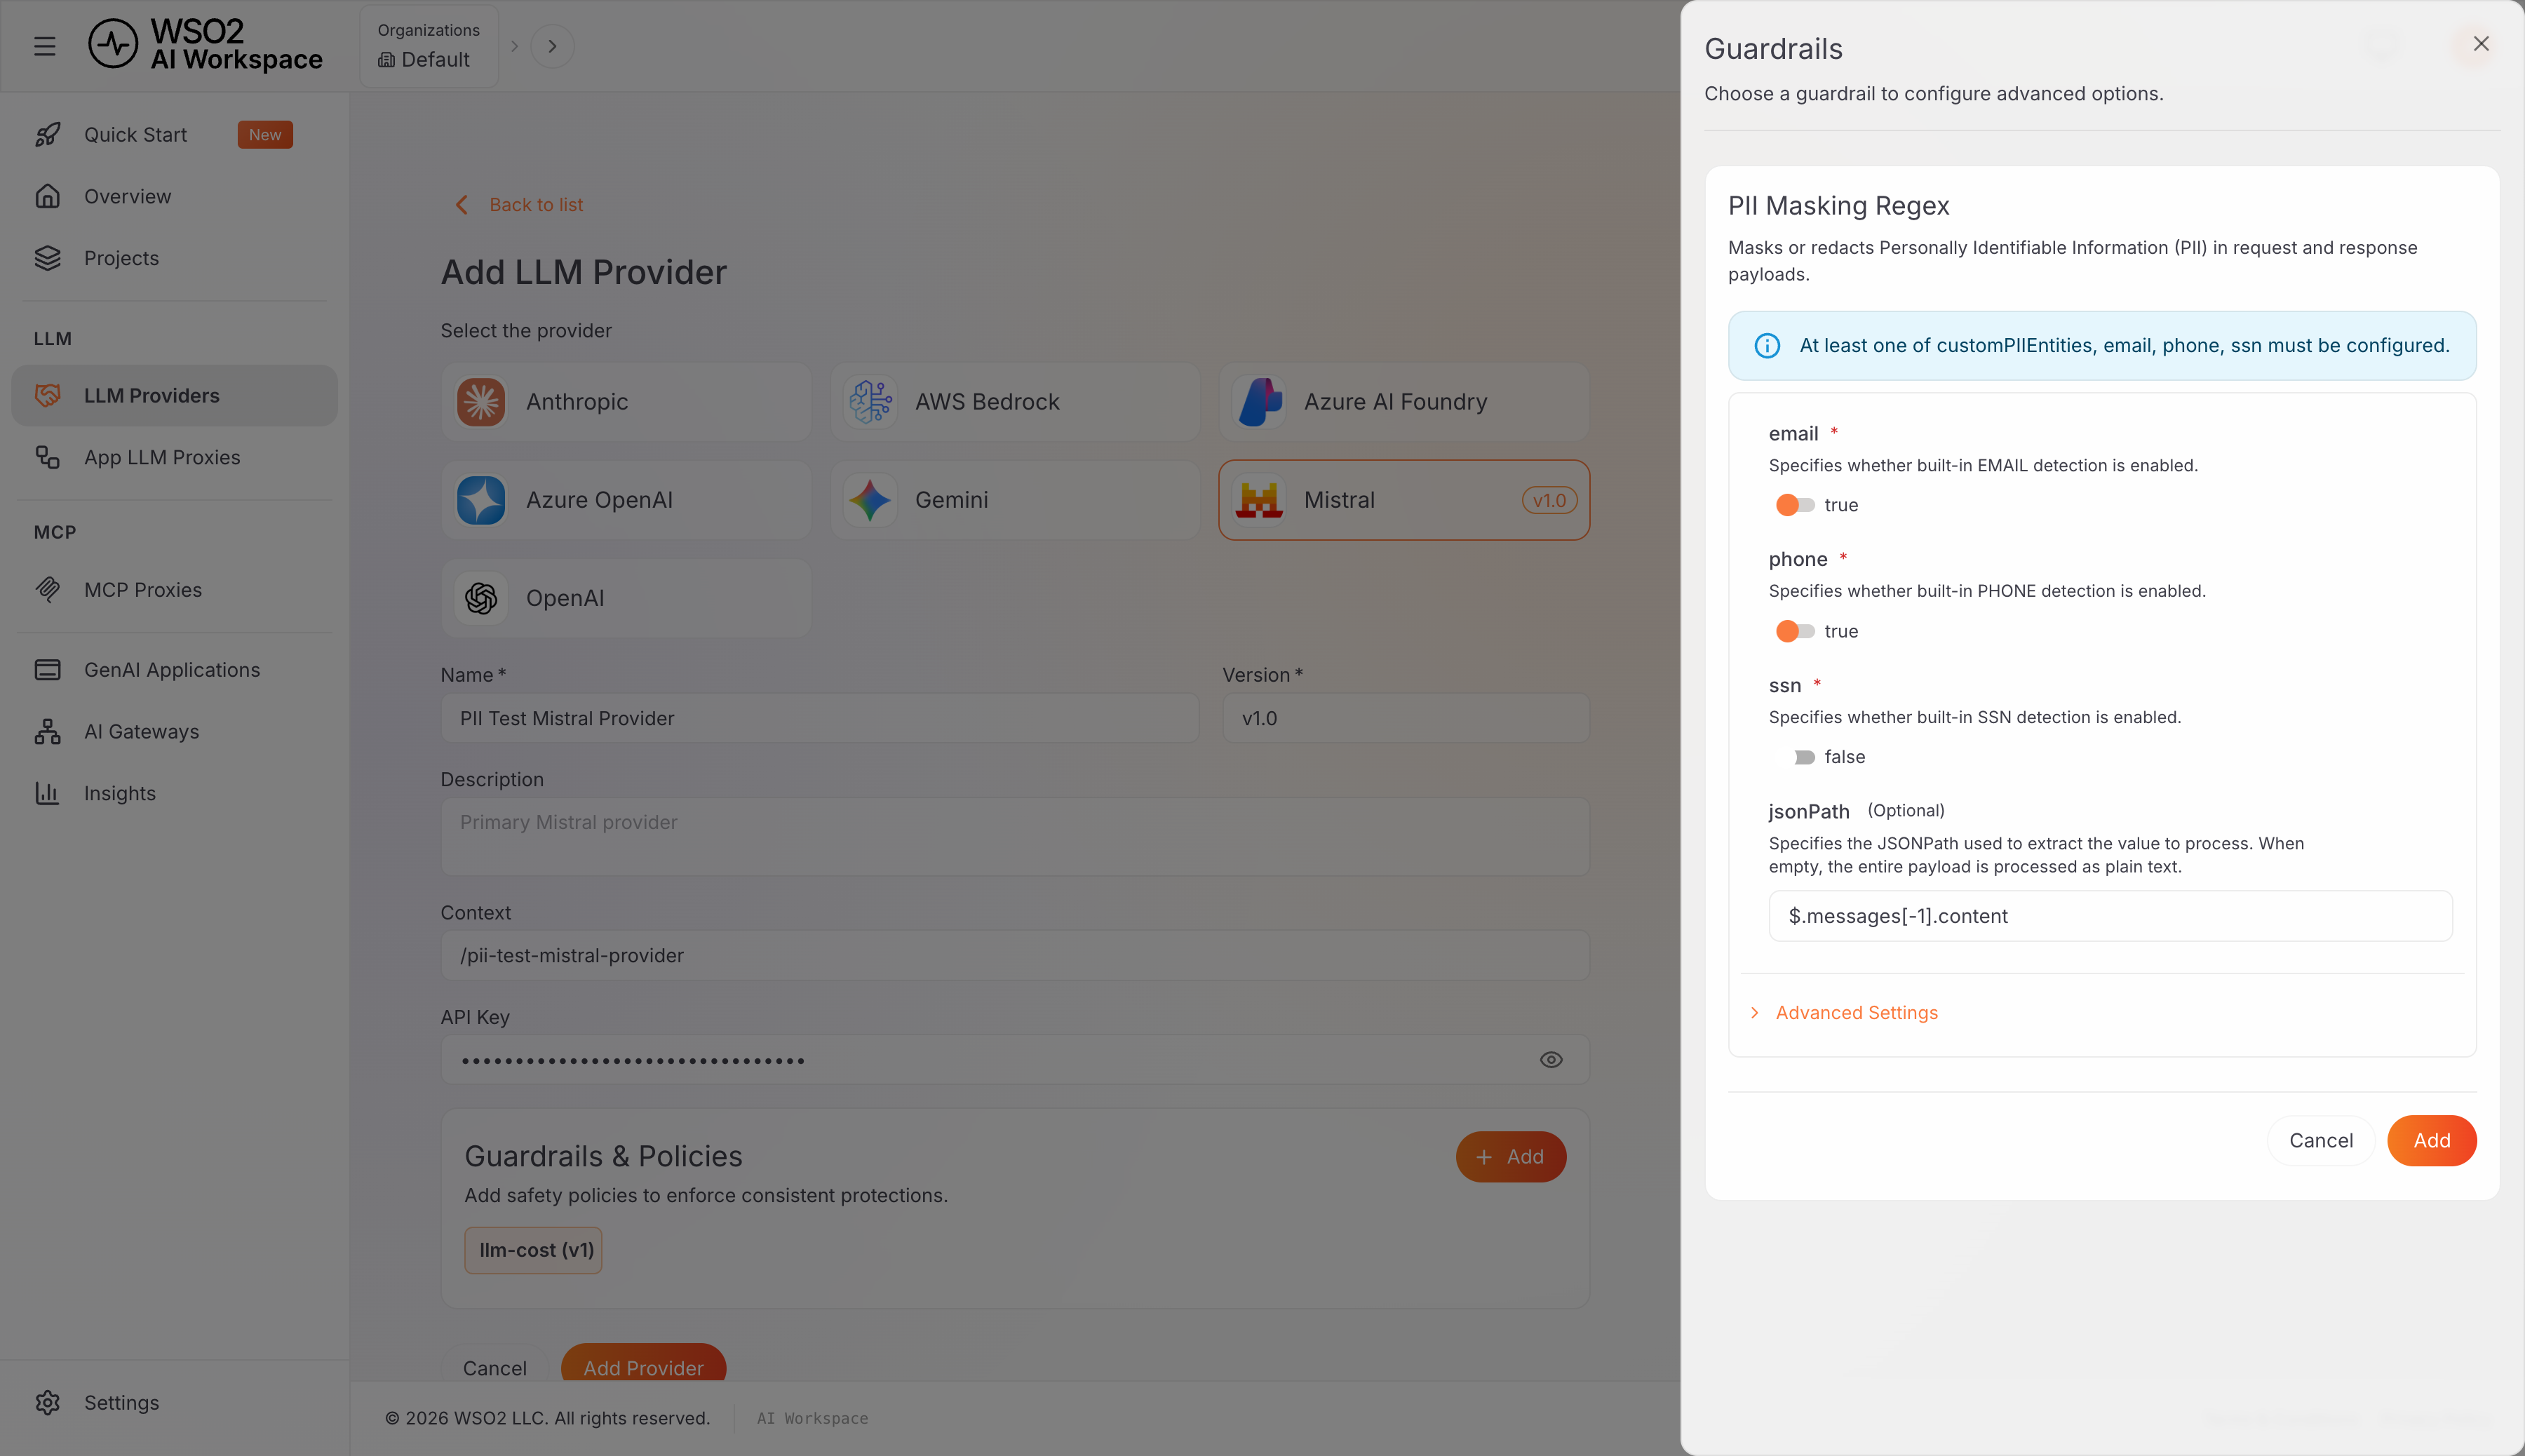Select the Gemini provider icon
This screenshot has height=1456, width=2525.
[870, 500]
